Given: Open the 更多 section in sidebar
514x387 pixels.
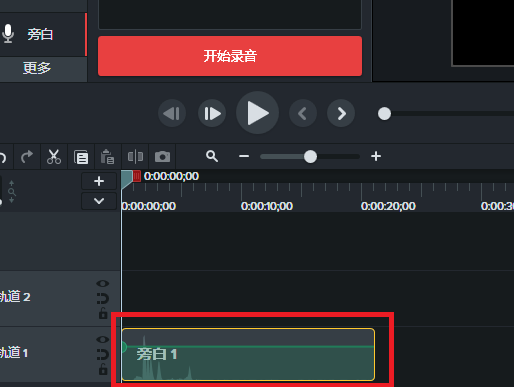Looking at the screenshot, I should tap(37, 68).
